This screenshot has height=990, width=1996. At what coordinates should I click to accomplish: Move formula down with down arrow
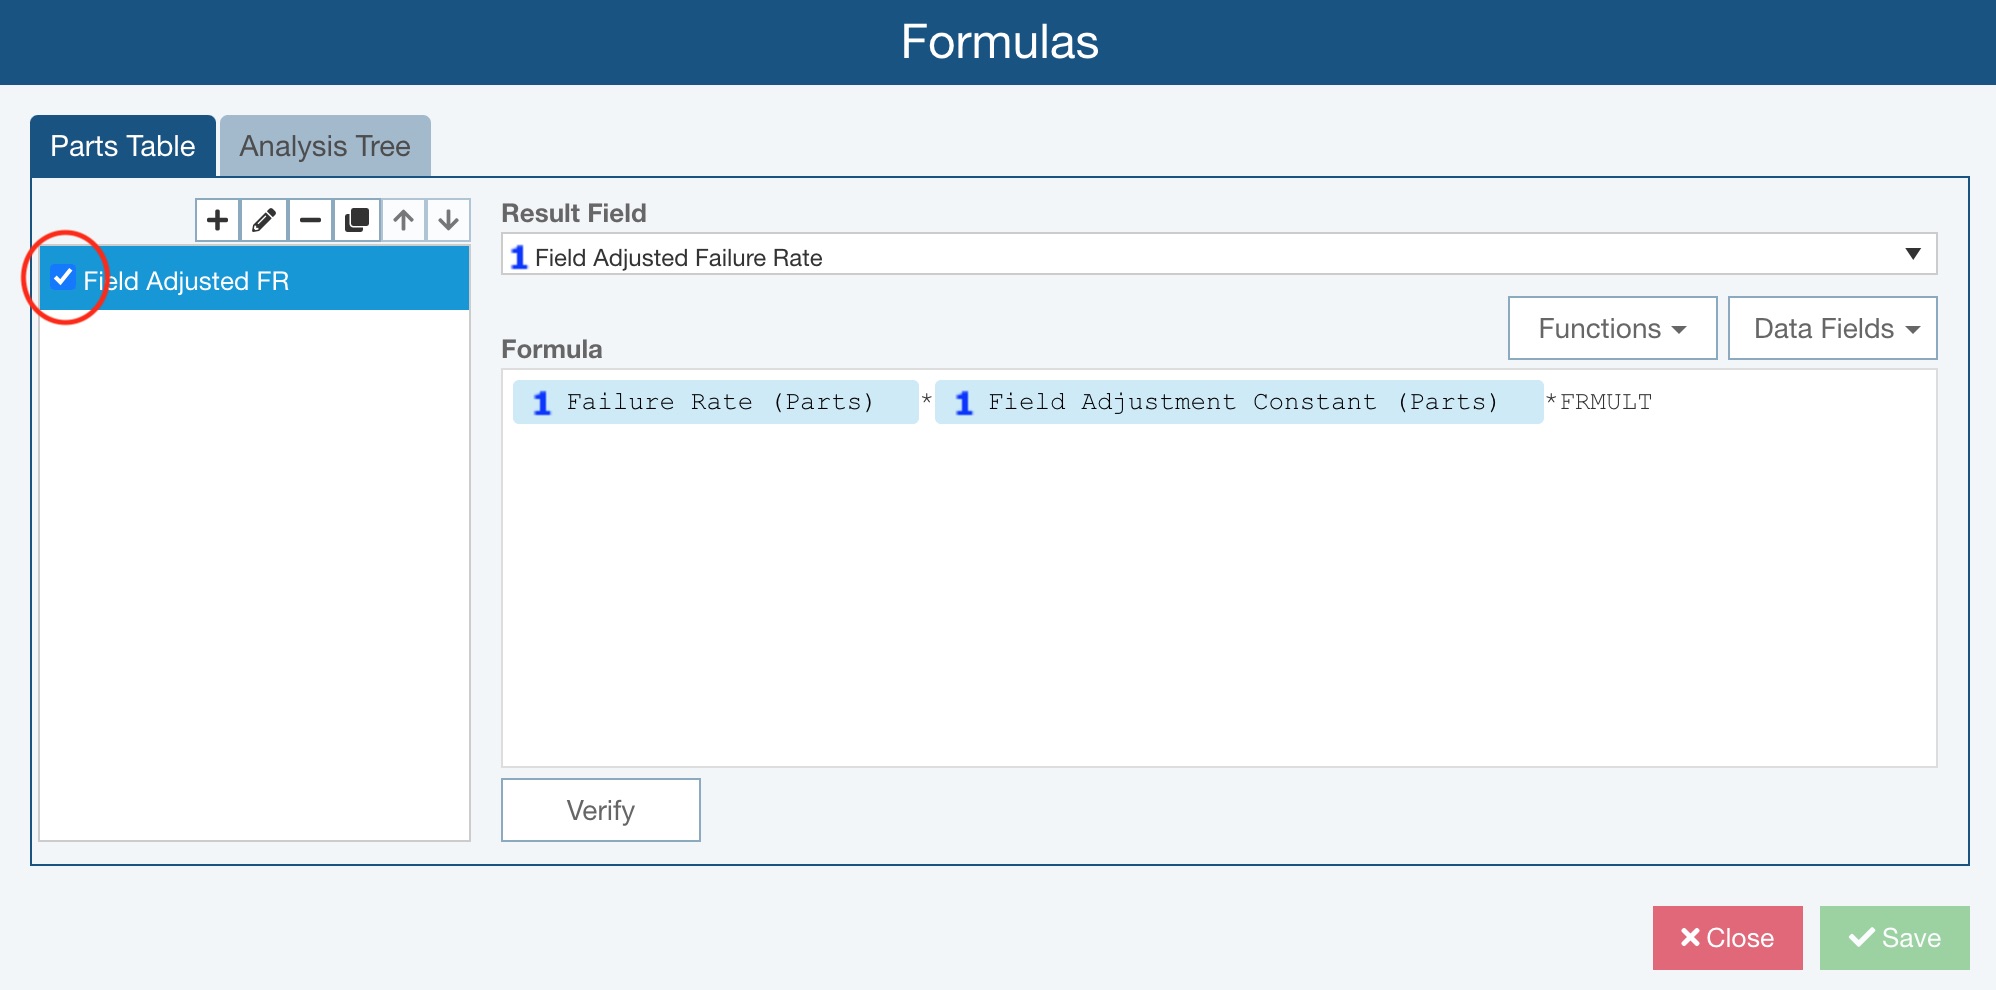[x=449, y=220]
